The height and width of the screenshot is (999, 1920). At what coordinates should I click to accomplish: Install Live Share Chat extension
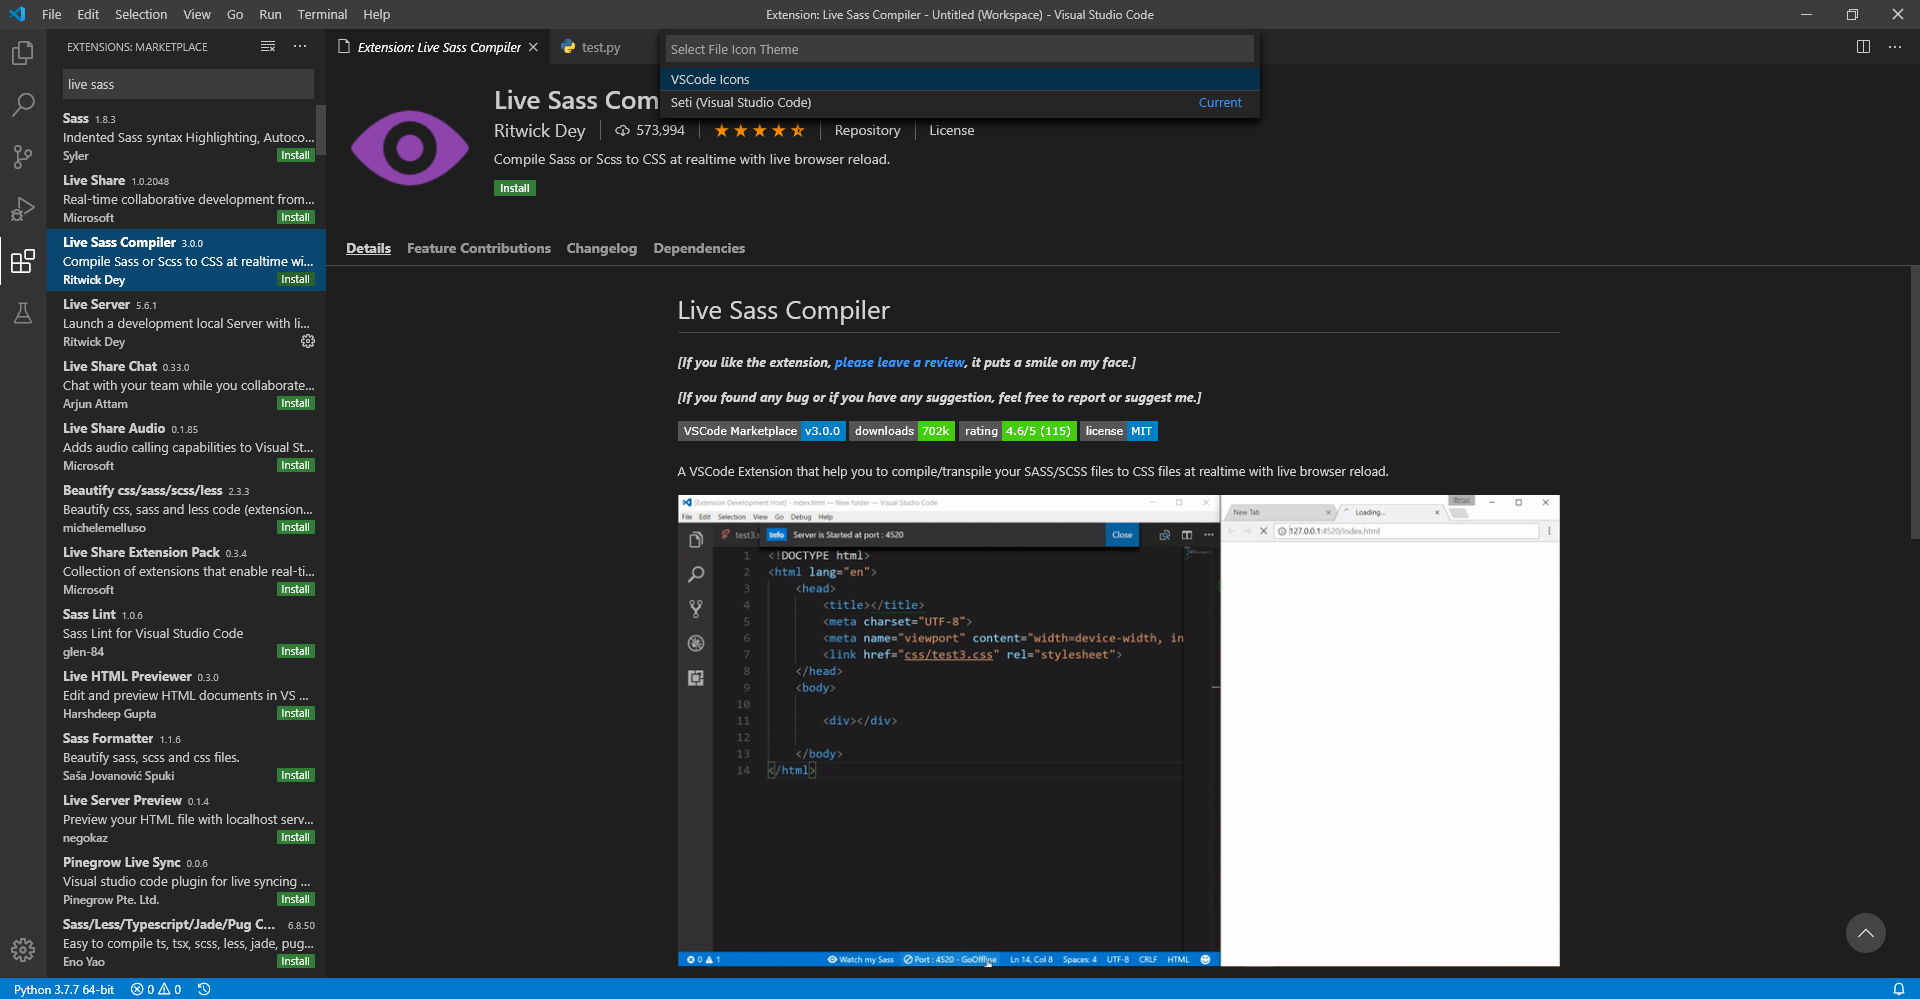295,403
